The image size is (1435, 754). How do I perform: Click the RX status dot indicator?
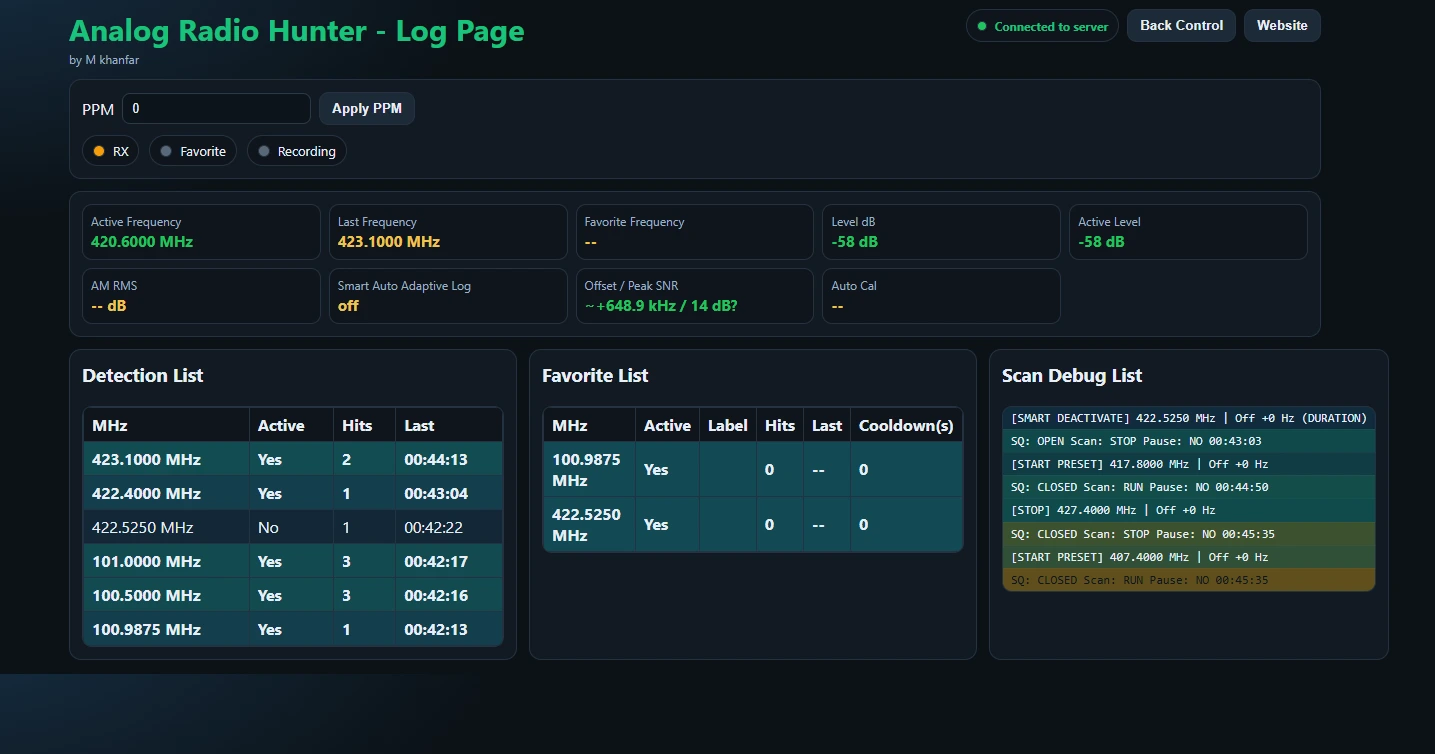coord(100,151)
